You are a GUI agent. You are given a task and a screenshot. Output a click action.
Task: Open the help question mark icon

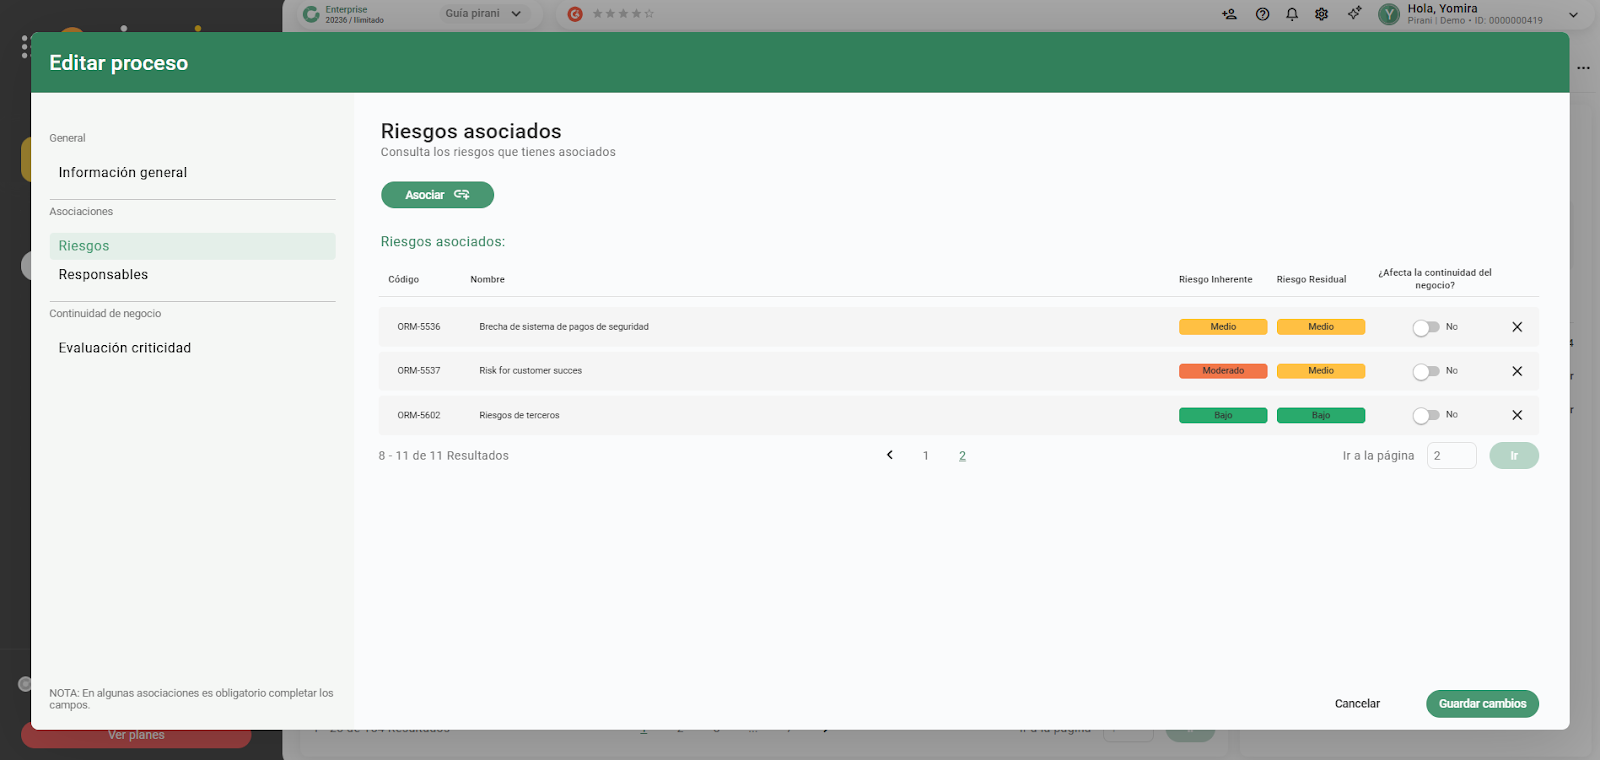pos(1262,14)
